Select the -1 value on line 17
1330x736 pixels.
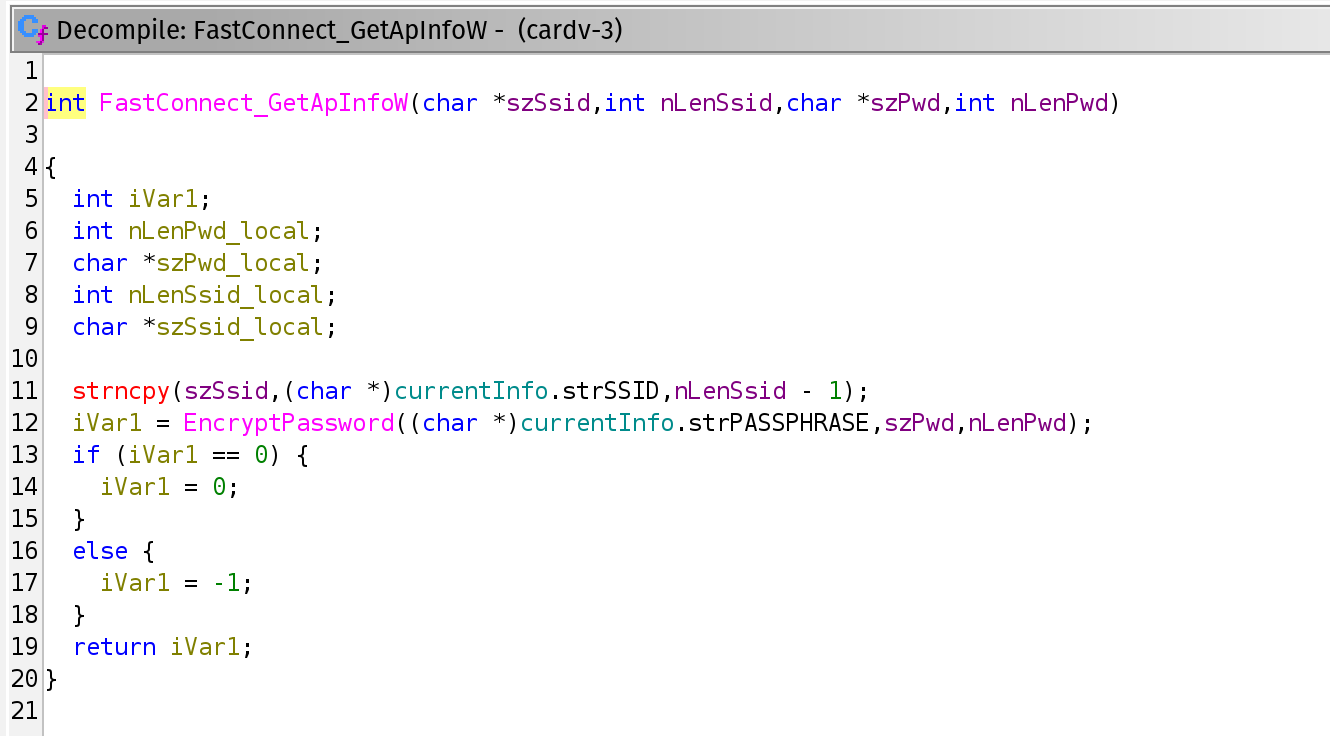tap(227, 583)
